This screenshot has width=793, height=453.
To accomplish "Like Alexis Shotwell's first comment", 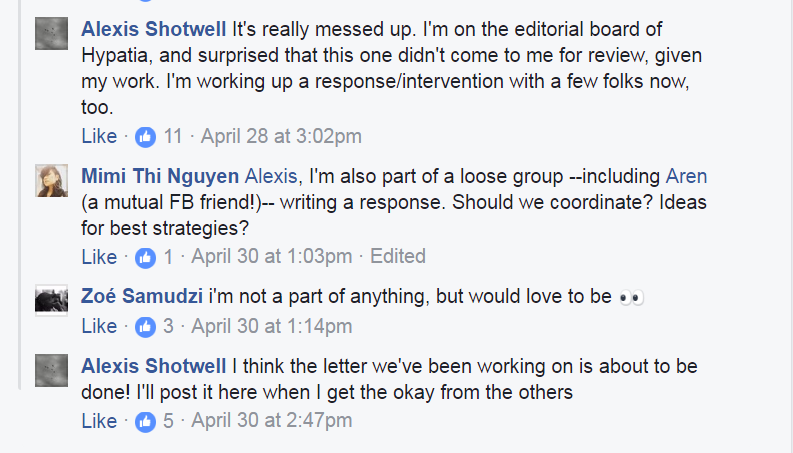I will [x=99, y=136].
